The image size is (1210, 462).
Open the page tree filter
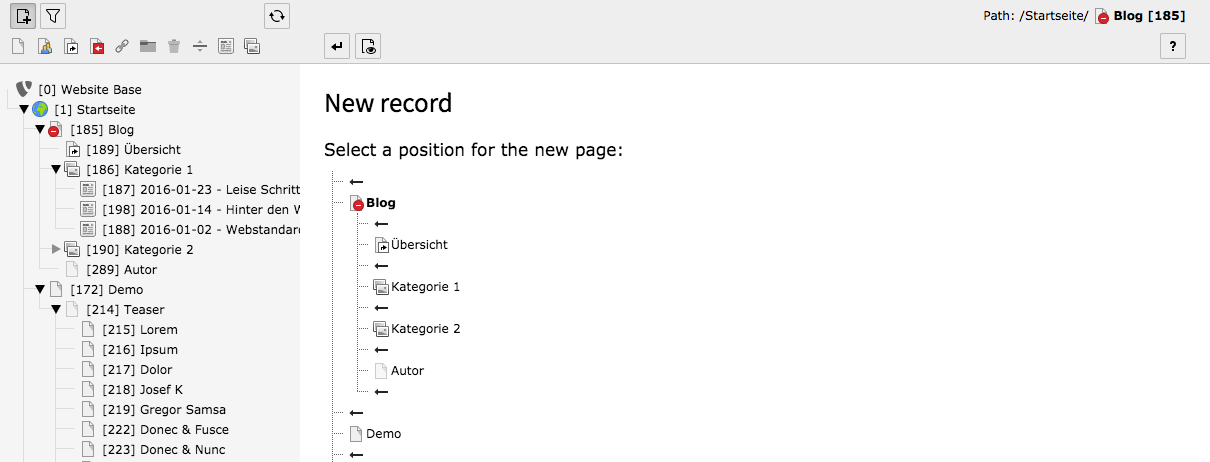pos(53,16)
